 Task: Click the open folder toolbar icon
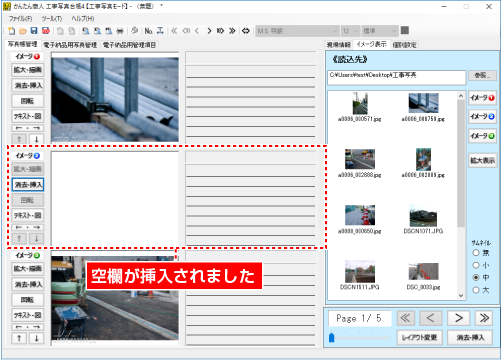click(x=23, y=31)
